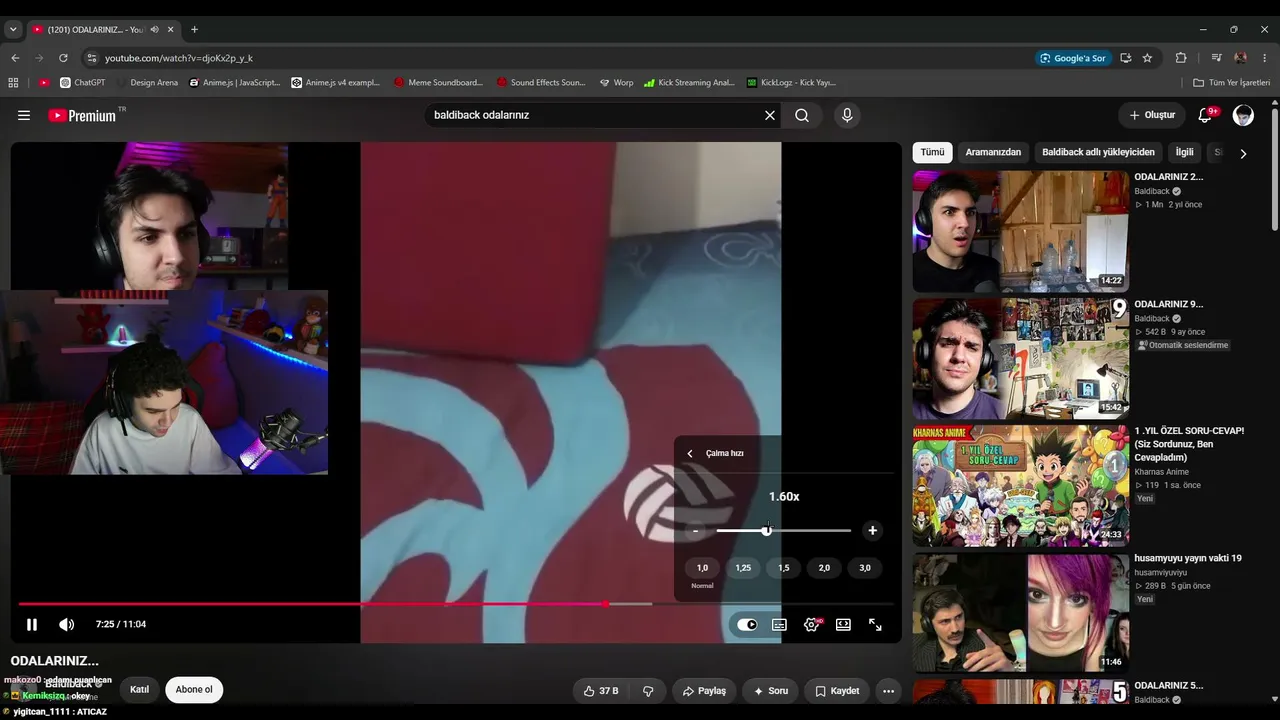Increase playback speed with the plus button
The width and height of the screenshot is (1280, 720).
(872, 531)
